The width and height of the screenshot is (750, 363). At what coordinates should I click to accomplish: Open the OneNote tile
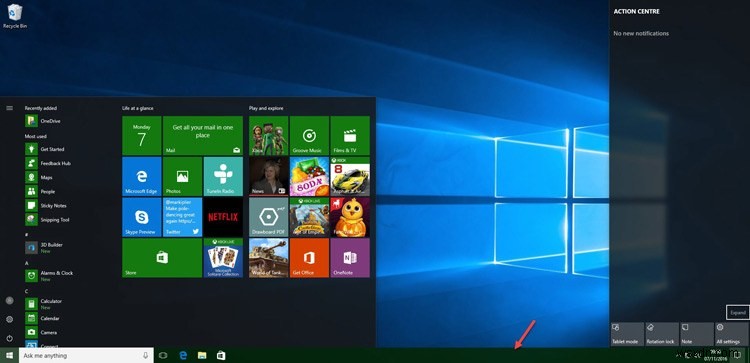coord(350,258)
